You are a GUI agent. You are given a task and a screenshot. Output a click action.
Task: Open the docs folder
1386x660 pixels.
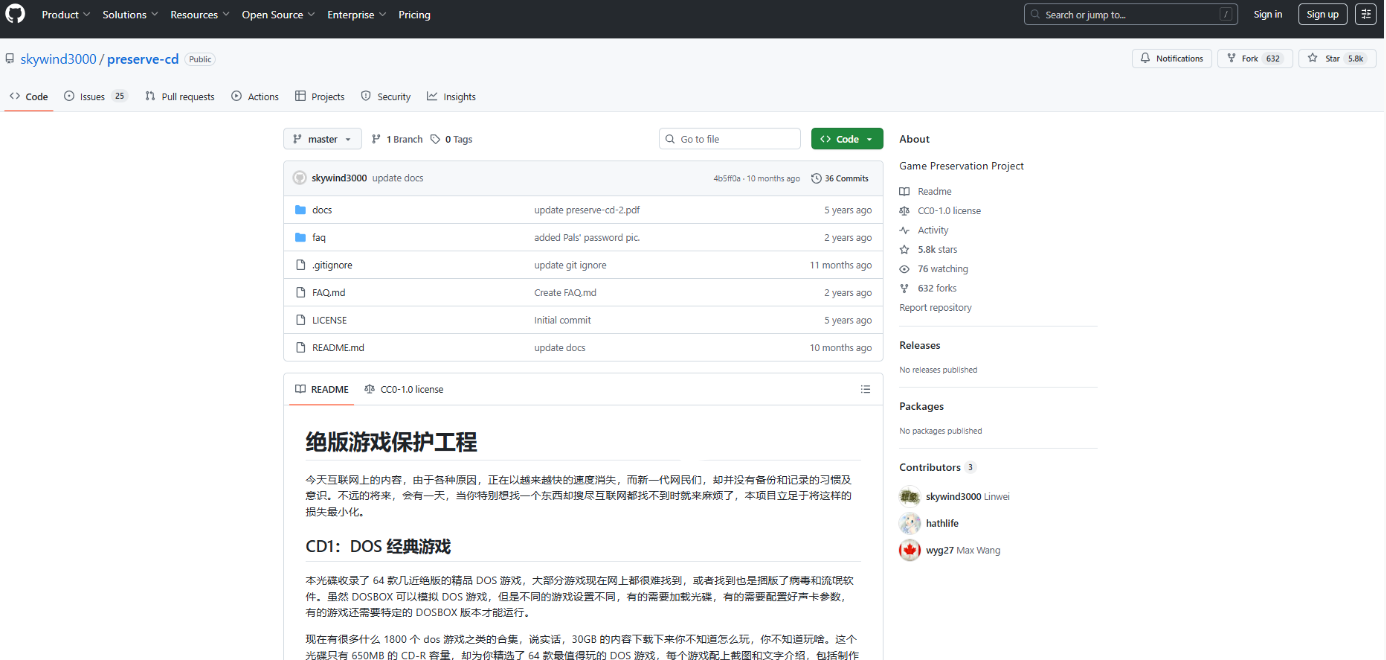point(322,210)
